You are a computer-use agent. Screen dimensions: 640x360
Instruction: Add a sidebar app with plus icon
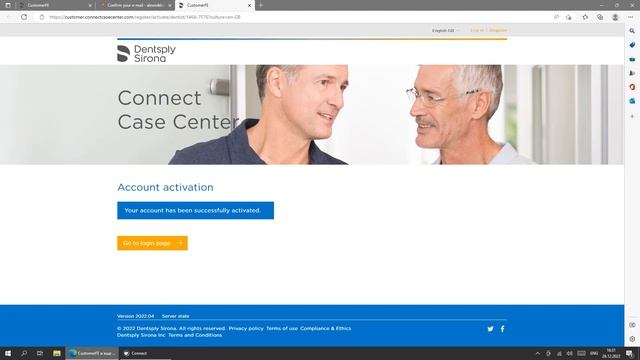tap(632, 116)
